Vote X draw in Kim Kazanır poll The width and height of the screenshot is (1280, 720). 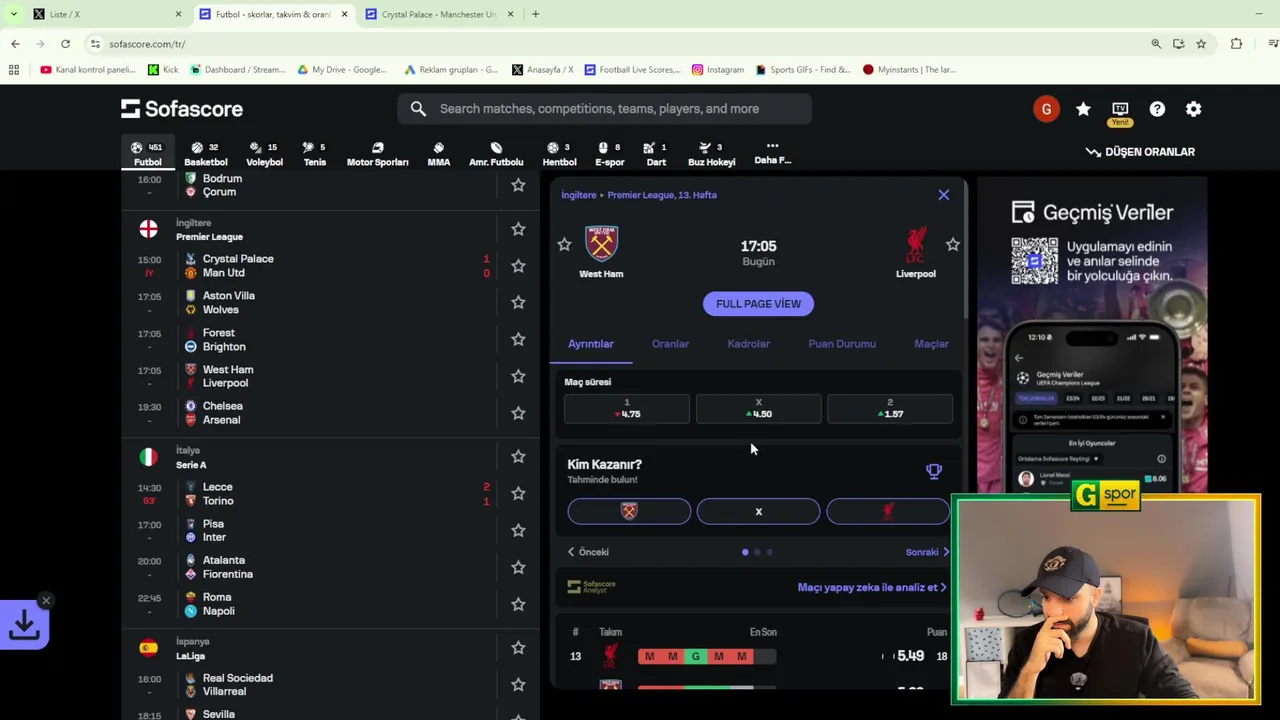click(758, 512)
